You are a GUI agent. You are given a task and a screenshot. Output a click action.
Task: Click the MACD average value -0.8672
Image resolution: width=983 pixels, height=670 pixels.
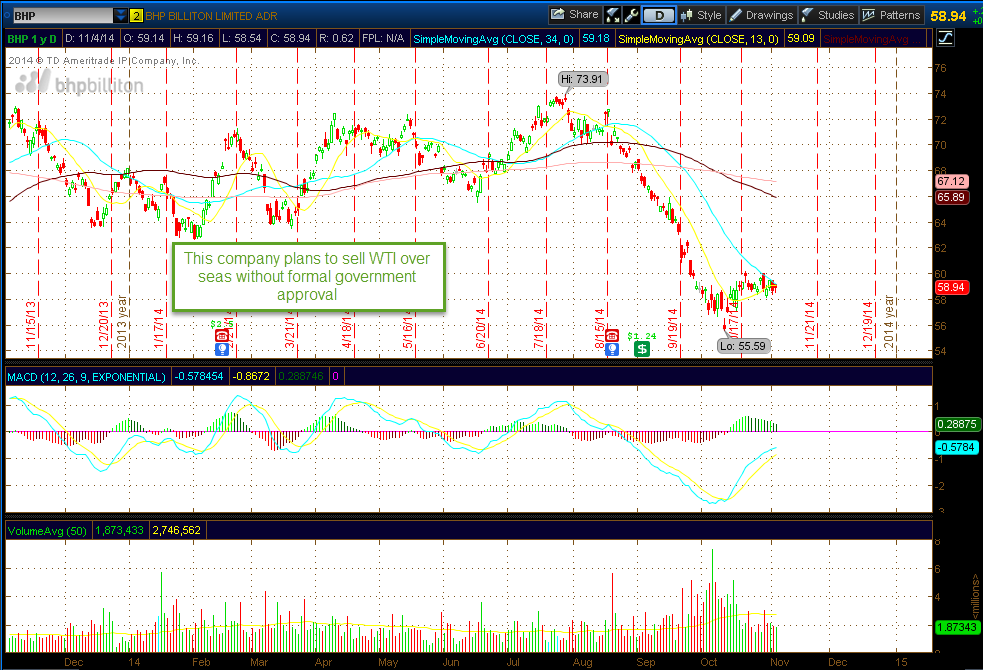251,377
